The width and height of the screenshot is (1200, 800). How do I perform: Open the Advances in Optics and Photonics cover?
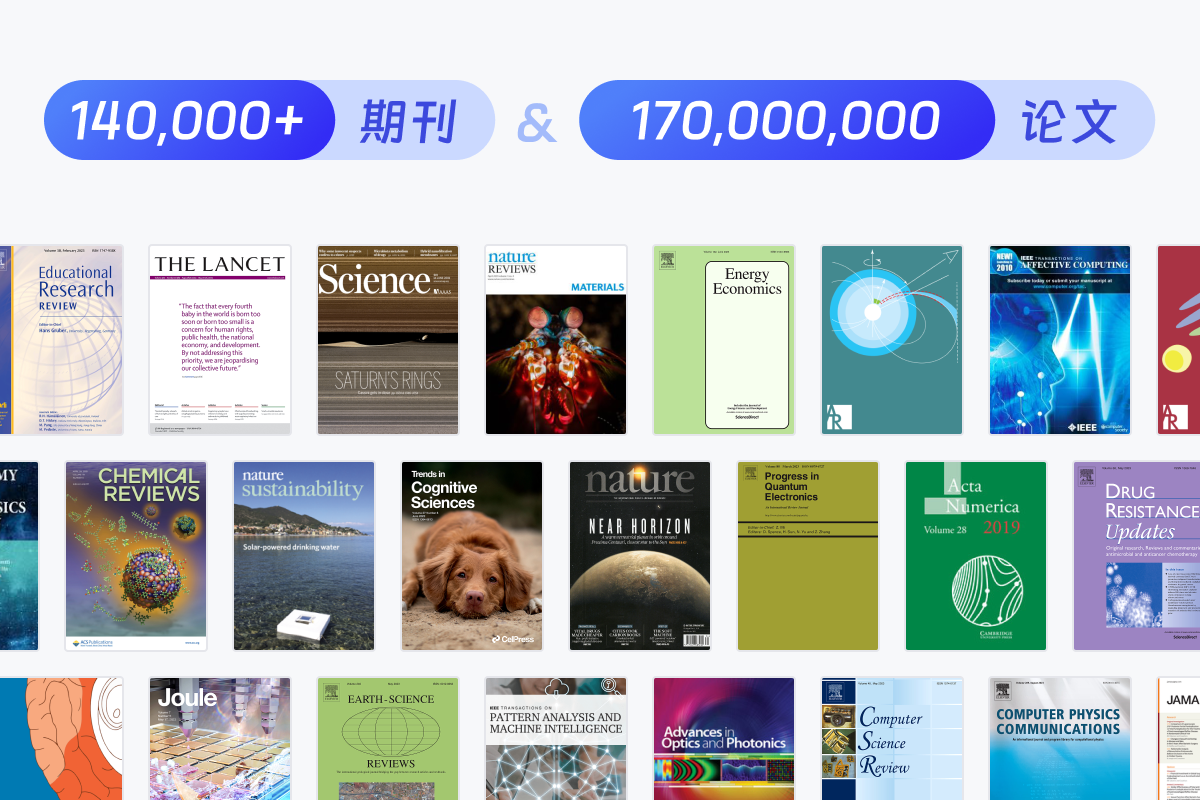point(724,740)
